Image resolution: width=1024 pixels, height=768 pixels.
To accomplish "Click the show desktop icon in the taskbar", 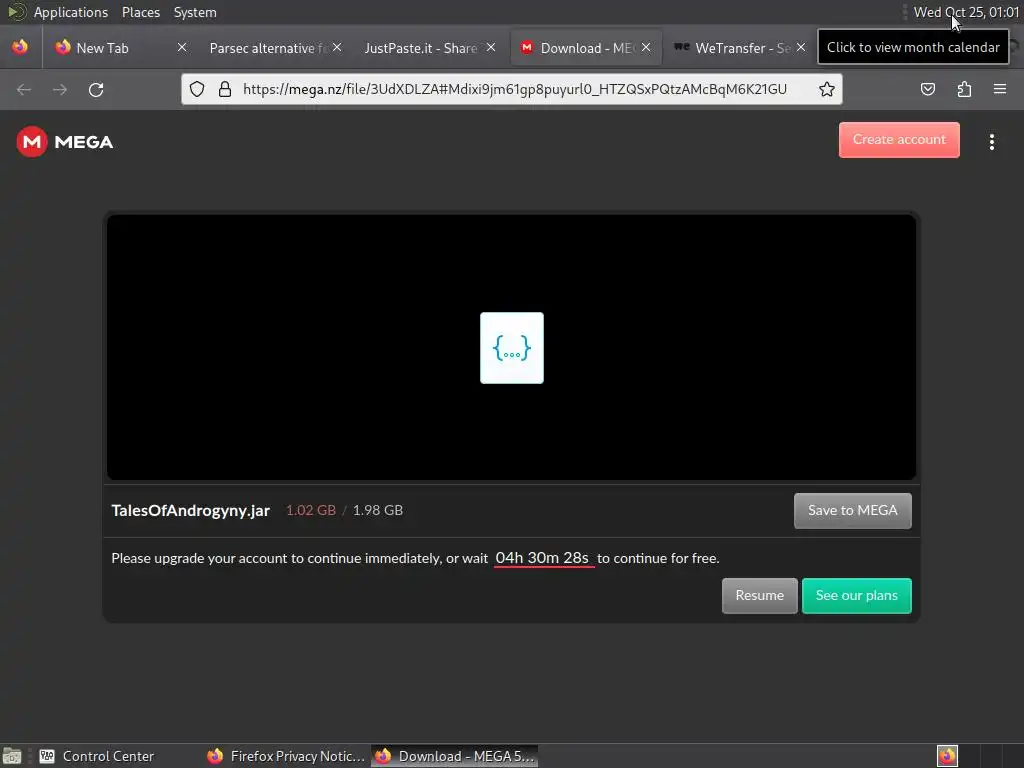I will pyautogui.click(x=12, y=756).
